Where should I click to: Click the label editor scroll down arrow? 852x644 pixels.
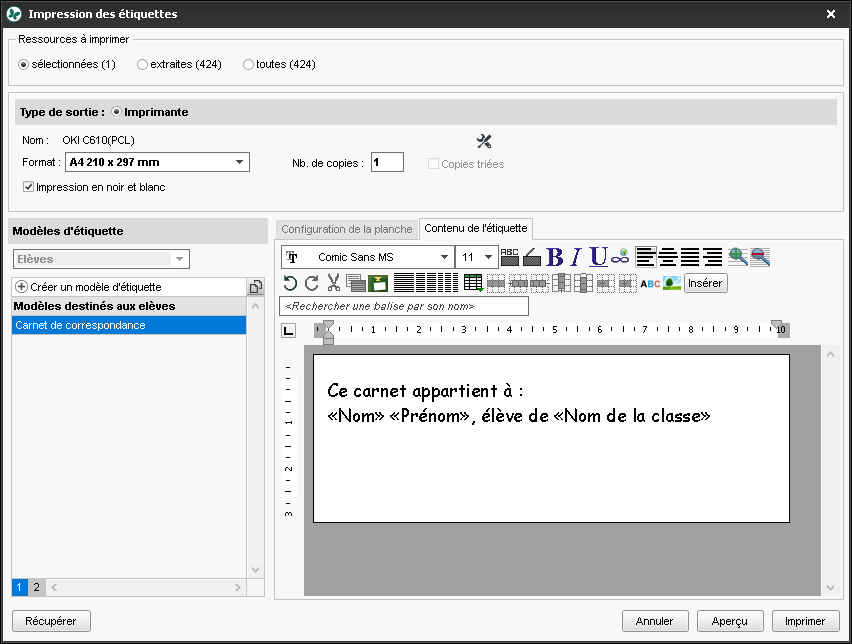[830, 587]
